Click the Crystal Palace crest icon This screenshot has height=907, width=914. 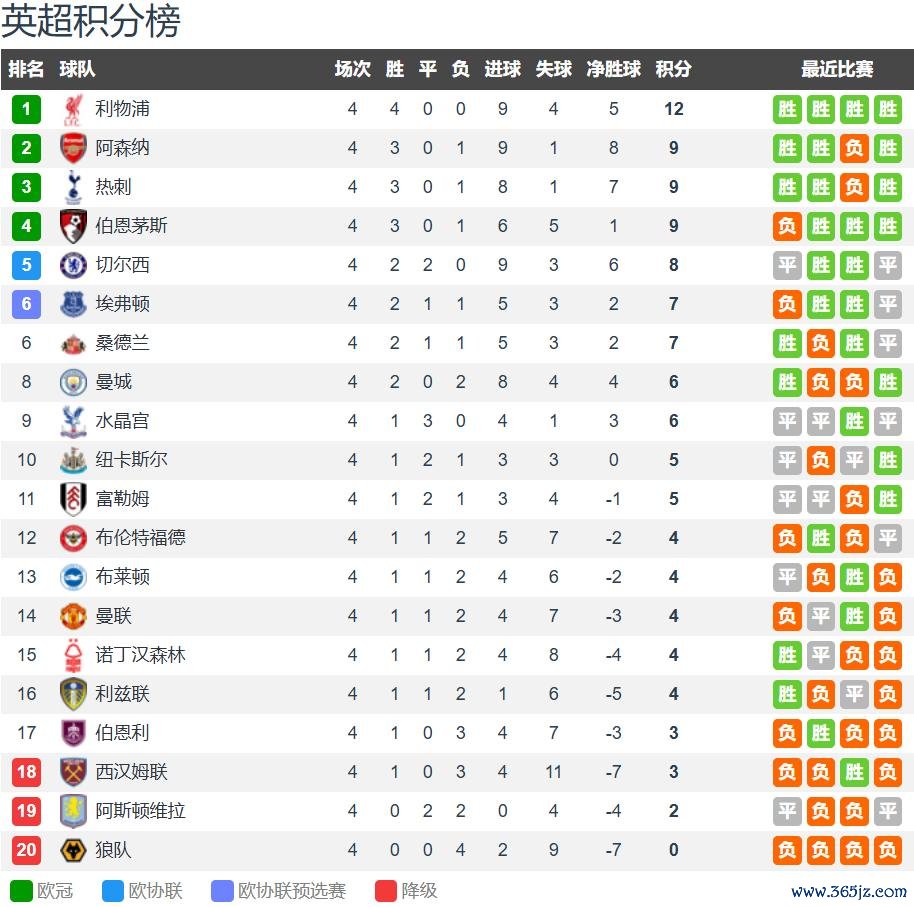coord(73,421)
